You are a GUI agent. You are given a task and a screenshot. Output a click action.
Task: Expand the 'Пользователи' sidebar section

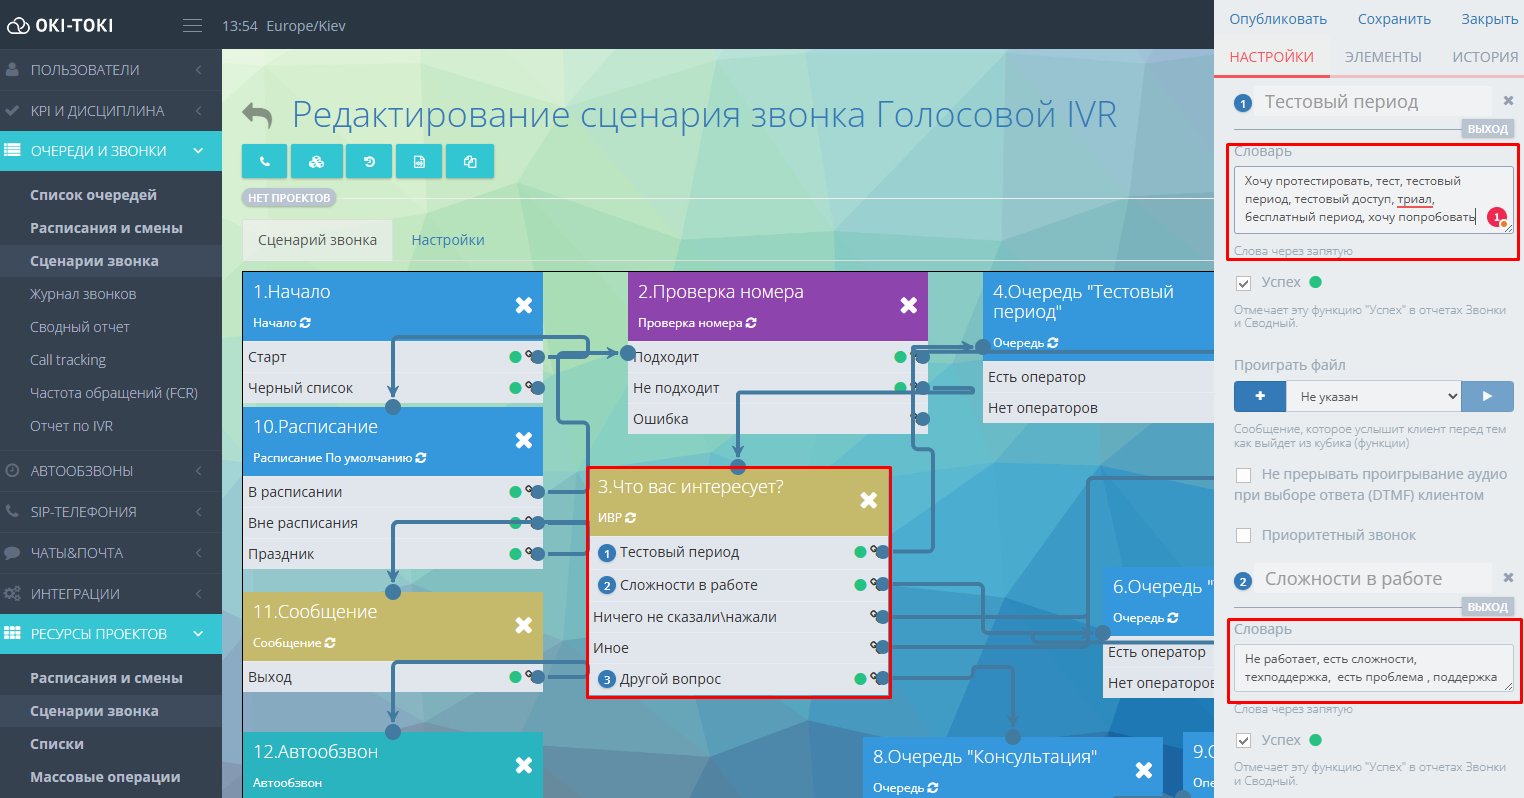click(x=110, y=70)
